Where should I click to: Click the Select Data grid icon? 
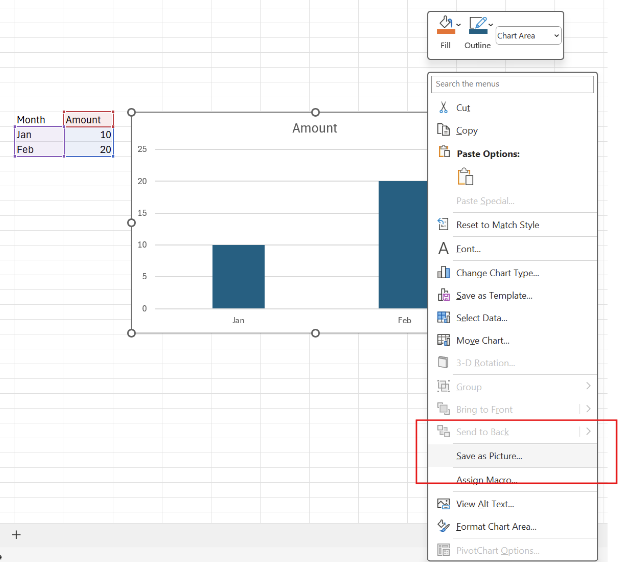443,317
